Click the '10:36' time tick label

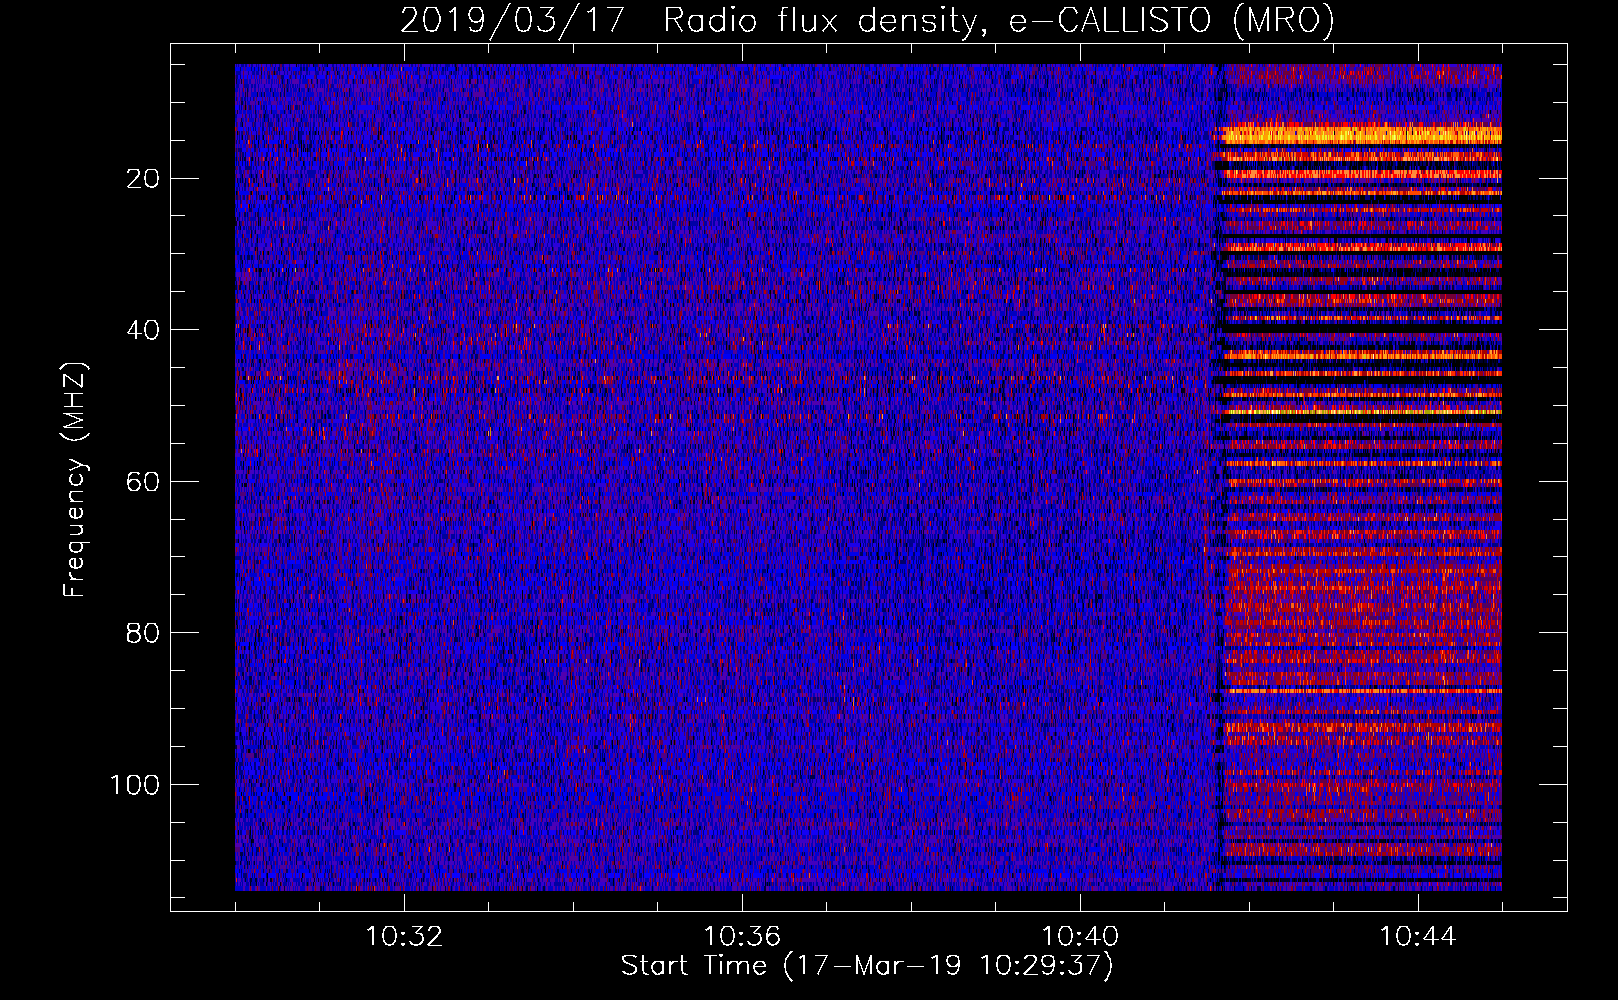[x=742, y=937]
